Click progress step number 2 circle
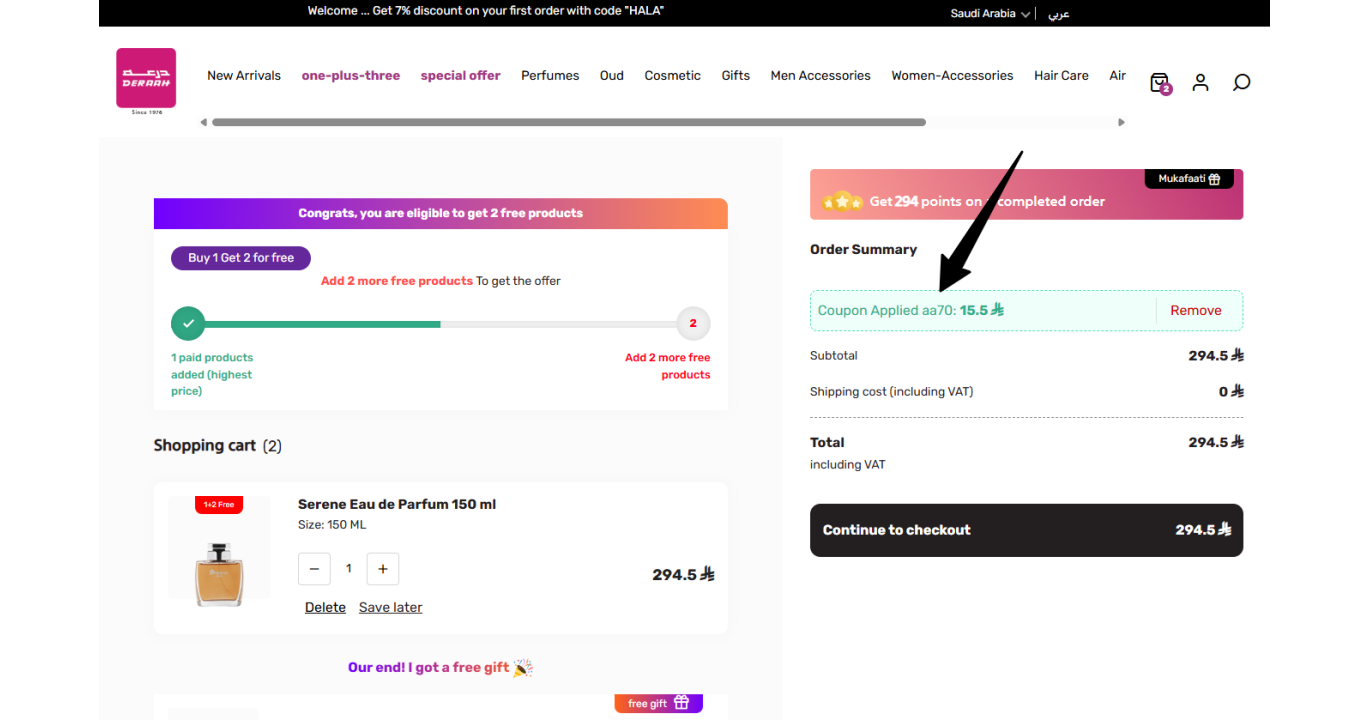This screenshot has height=720, width=1368. click(693, 324)
